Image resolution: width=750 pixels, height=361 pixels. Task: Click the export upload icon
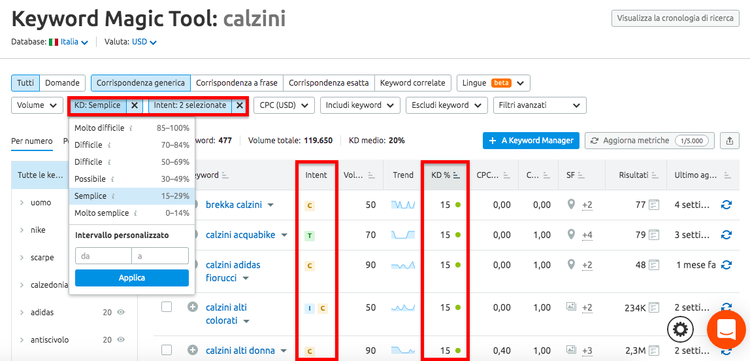pos(729,141)
